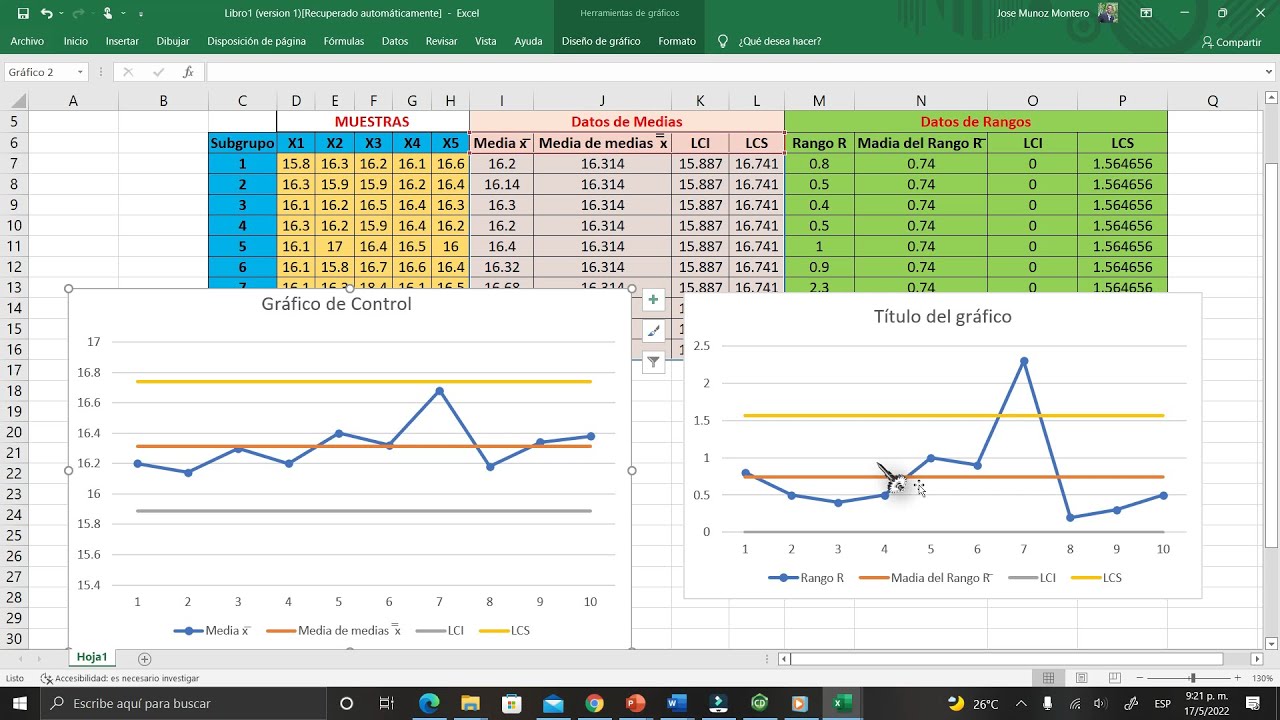Select column N header
Image resolution: width=1280 pixels, height=720 pixels.
click(x=921, y=101)
